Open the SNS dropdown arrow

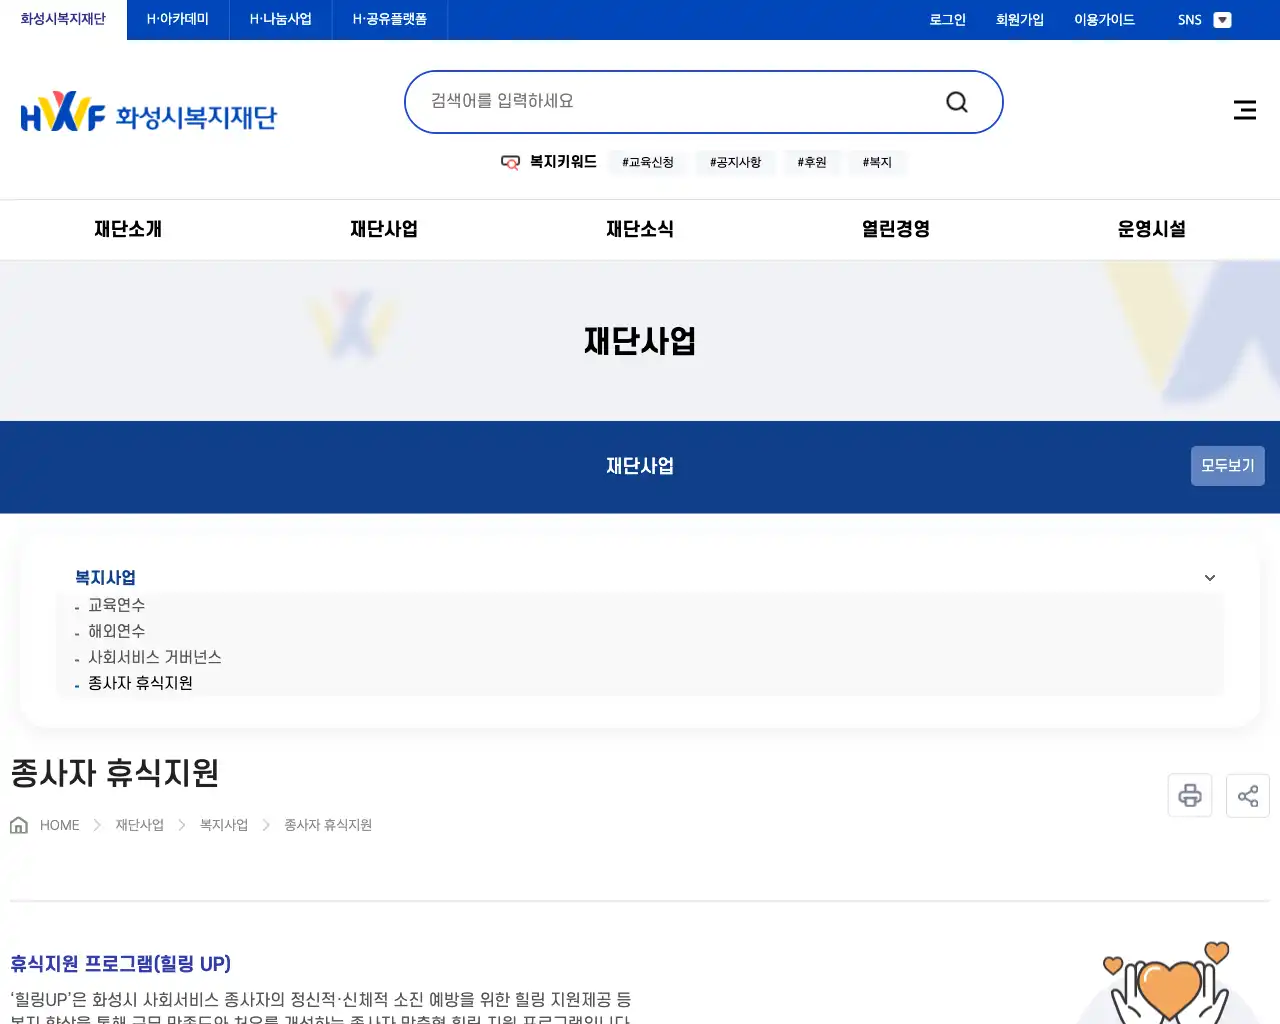pos(1222,19)
